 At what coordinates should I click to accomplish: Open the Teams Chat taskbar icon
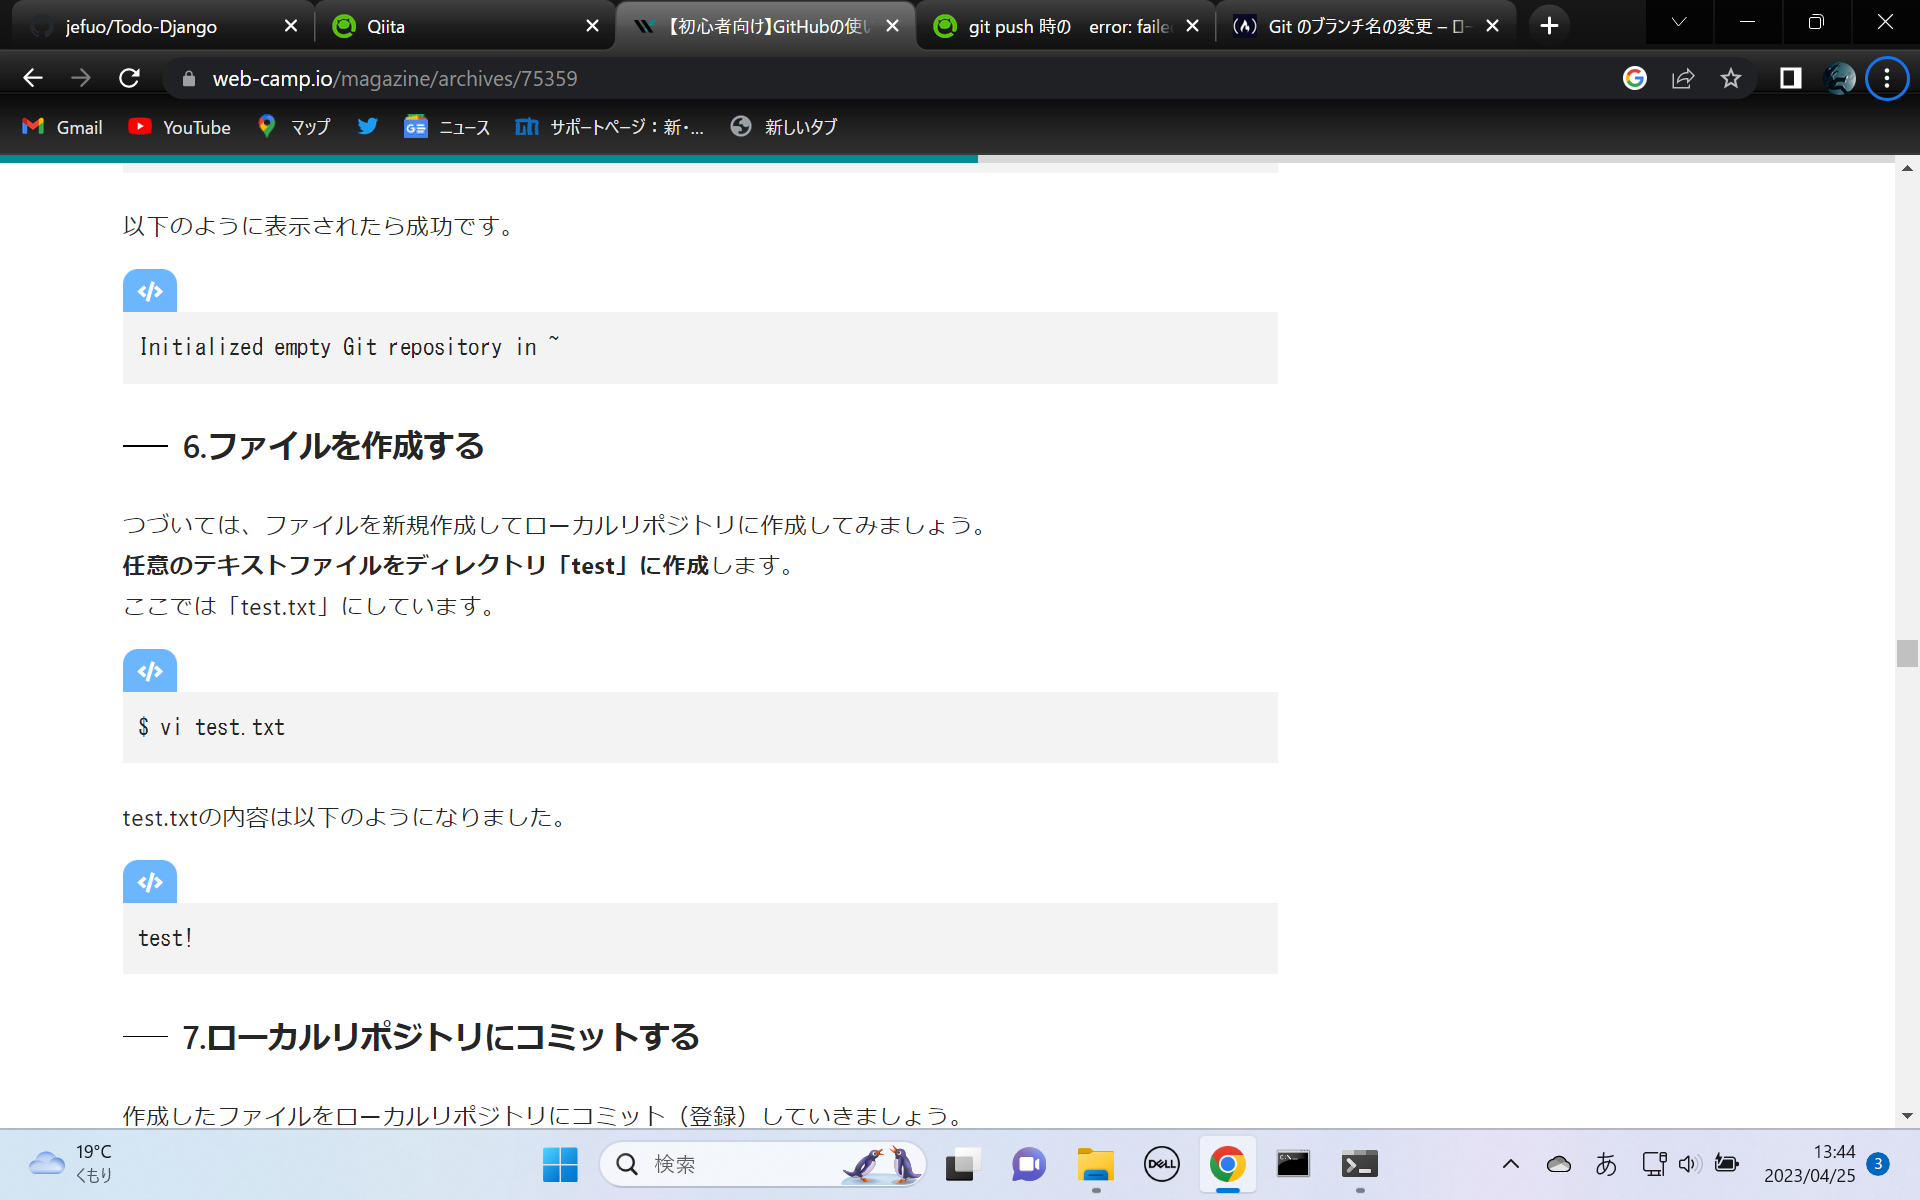(x=1028, y=1164)
